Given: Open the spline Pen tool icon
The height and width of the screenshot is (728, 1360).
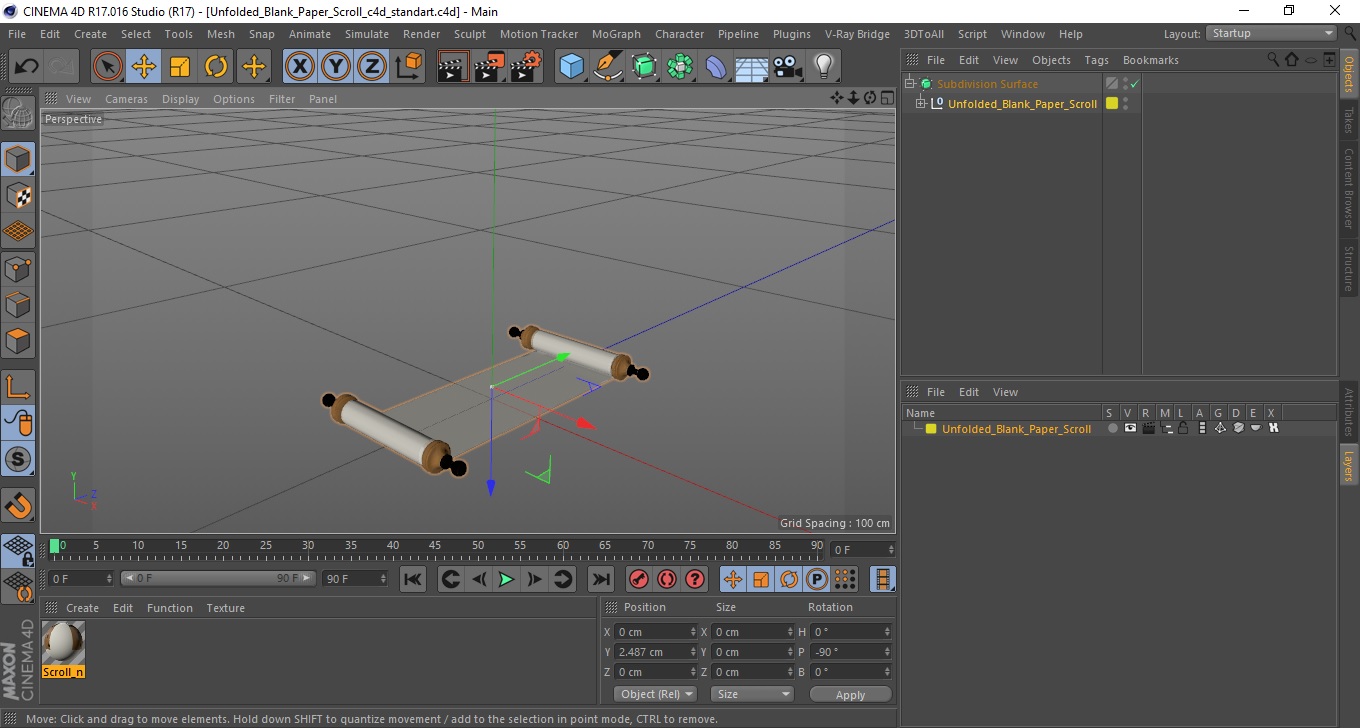Looking at the screenshot, I should pos(608,67).
